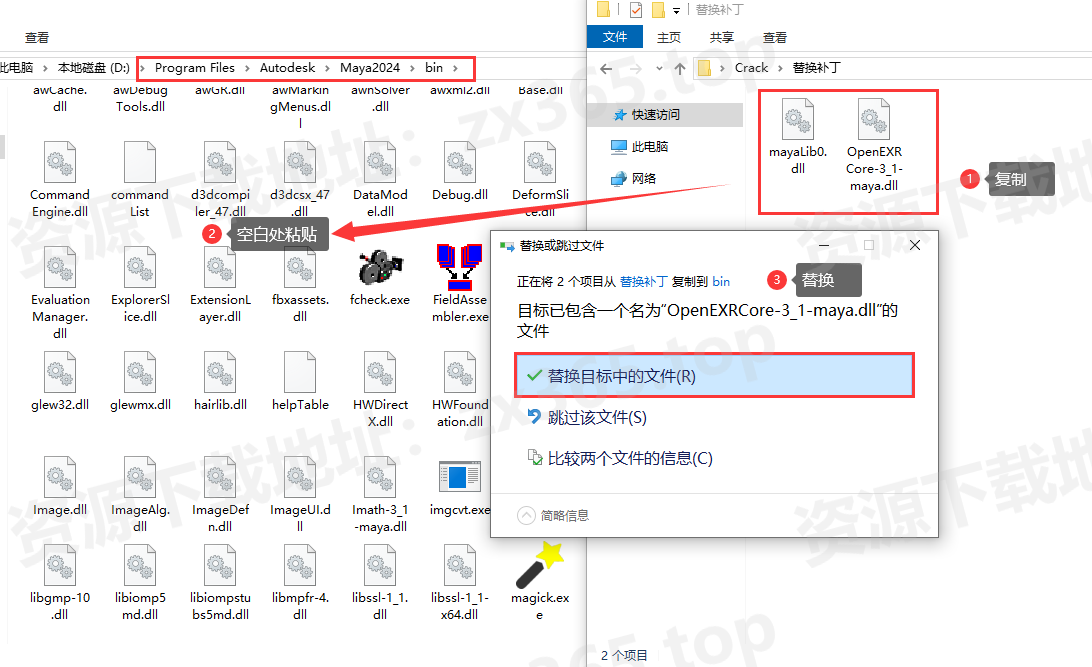Select imgcvt.exe window icon
Screen dimensions: 1092x667
460,477
